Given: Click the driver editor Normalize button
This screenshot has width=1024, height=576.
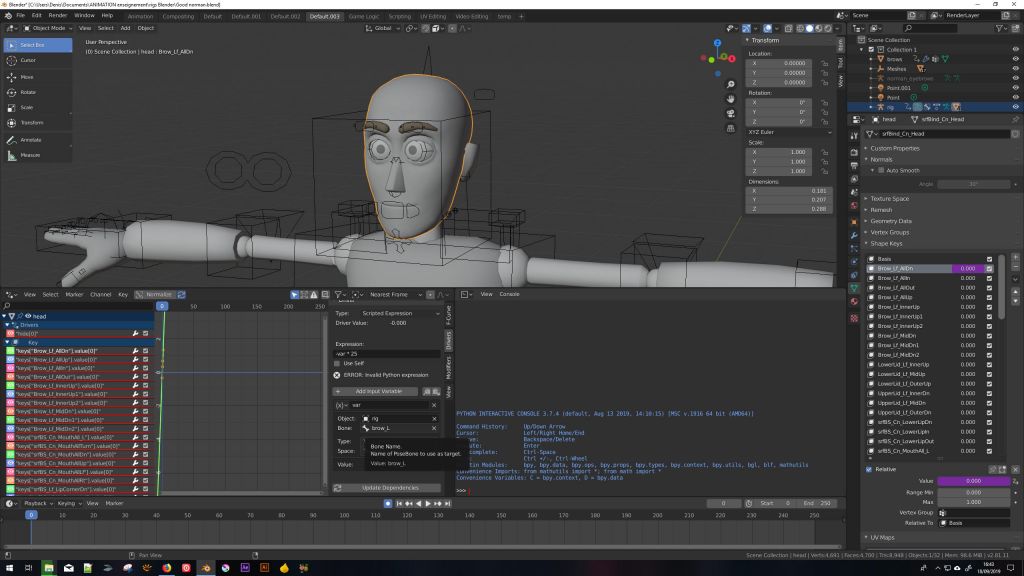Looking at the screenshot, I should click(155, 295).
